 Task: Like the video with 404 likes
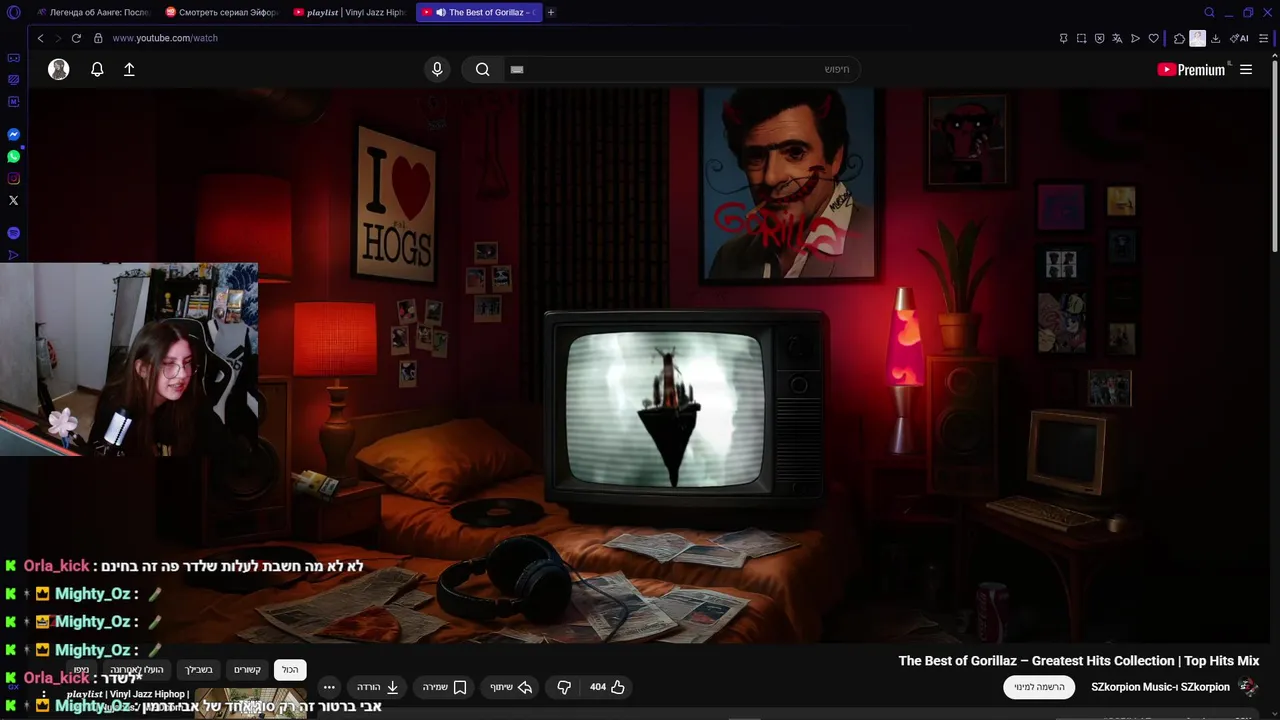pos(607,687)
